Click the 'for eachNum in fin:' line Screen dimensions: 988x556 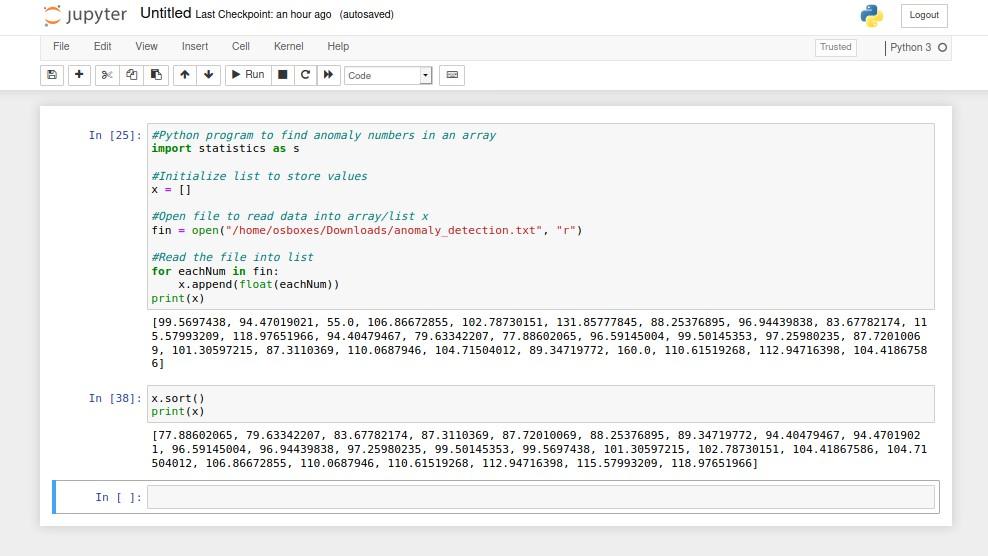click(x=214, y=271)
